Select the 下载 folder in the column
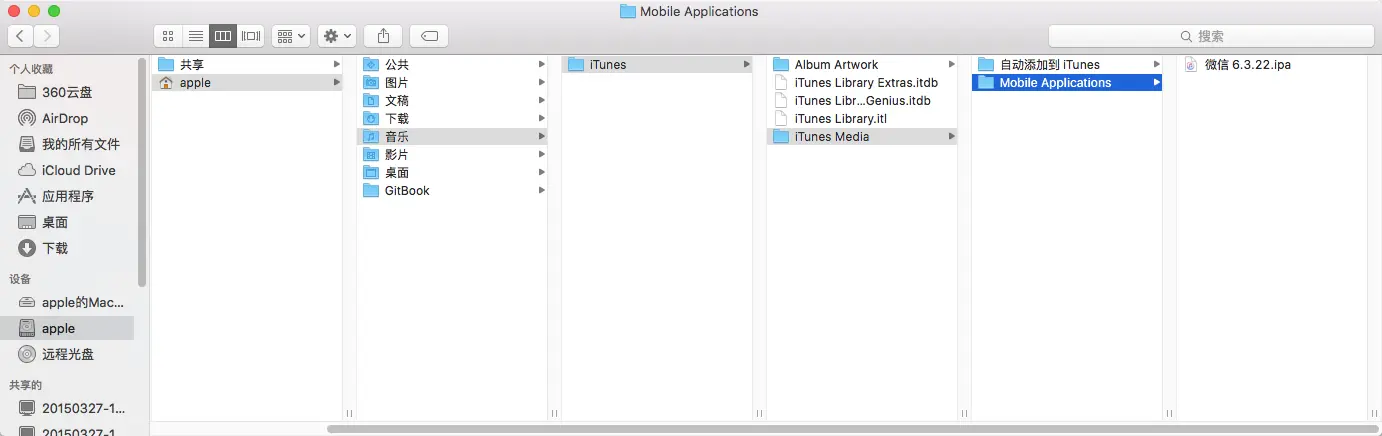 (x=452, y=118)
